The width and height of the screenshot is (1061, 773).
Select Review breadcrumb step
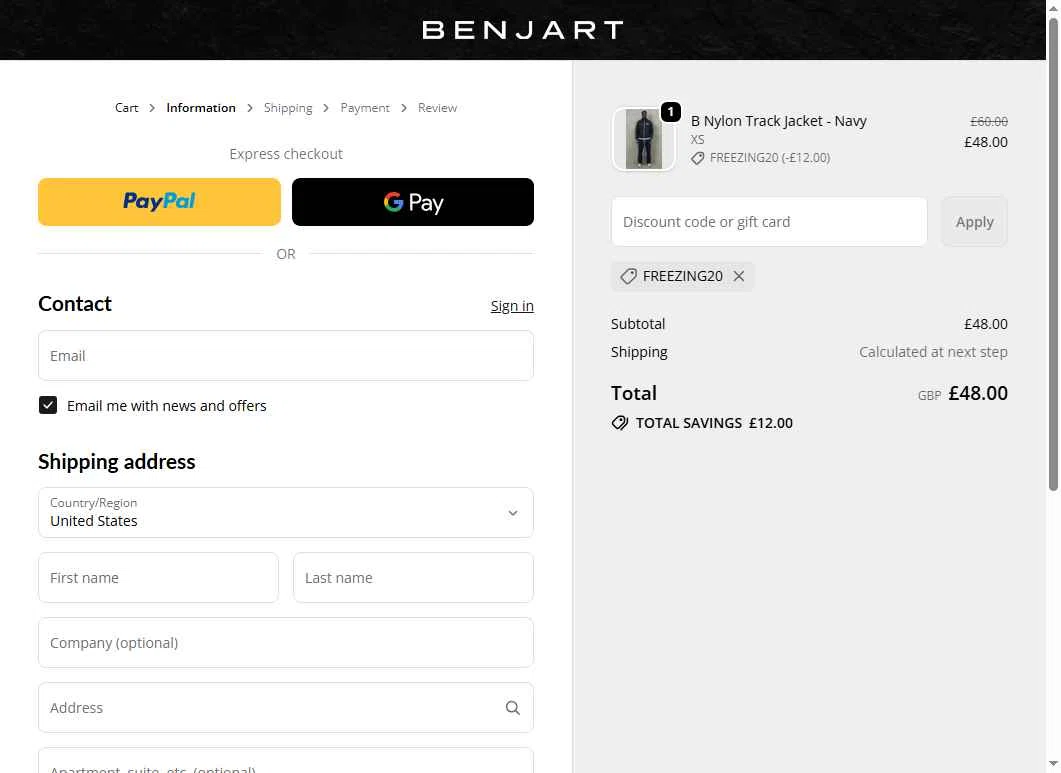point(437,108)
